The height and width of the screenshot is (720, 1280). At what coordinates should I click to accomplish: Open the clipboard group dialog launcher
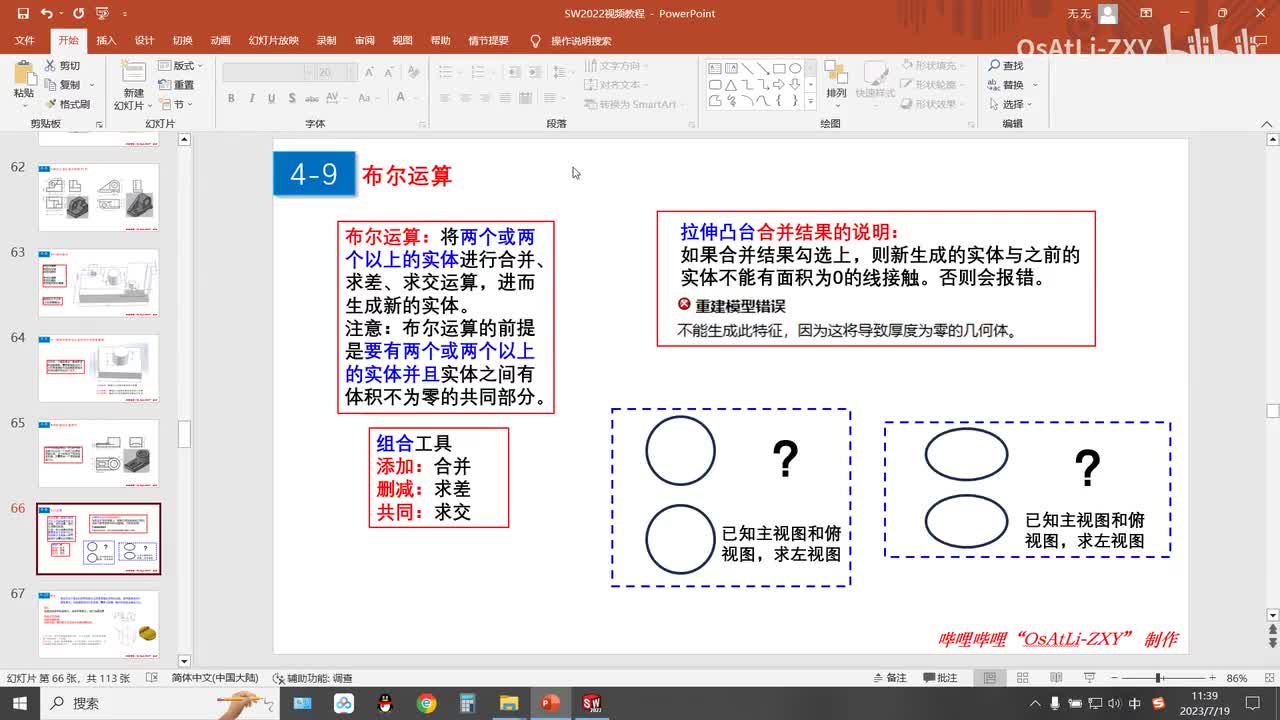point(99,124)
